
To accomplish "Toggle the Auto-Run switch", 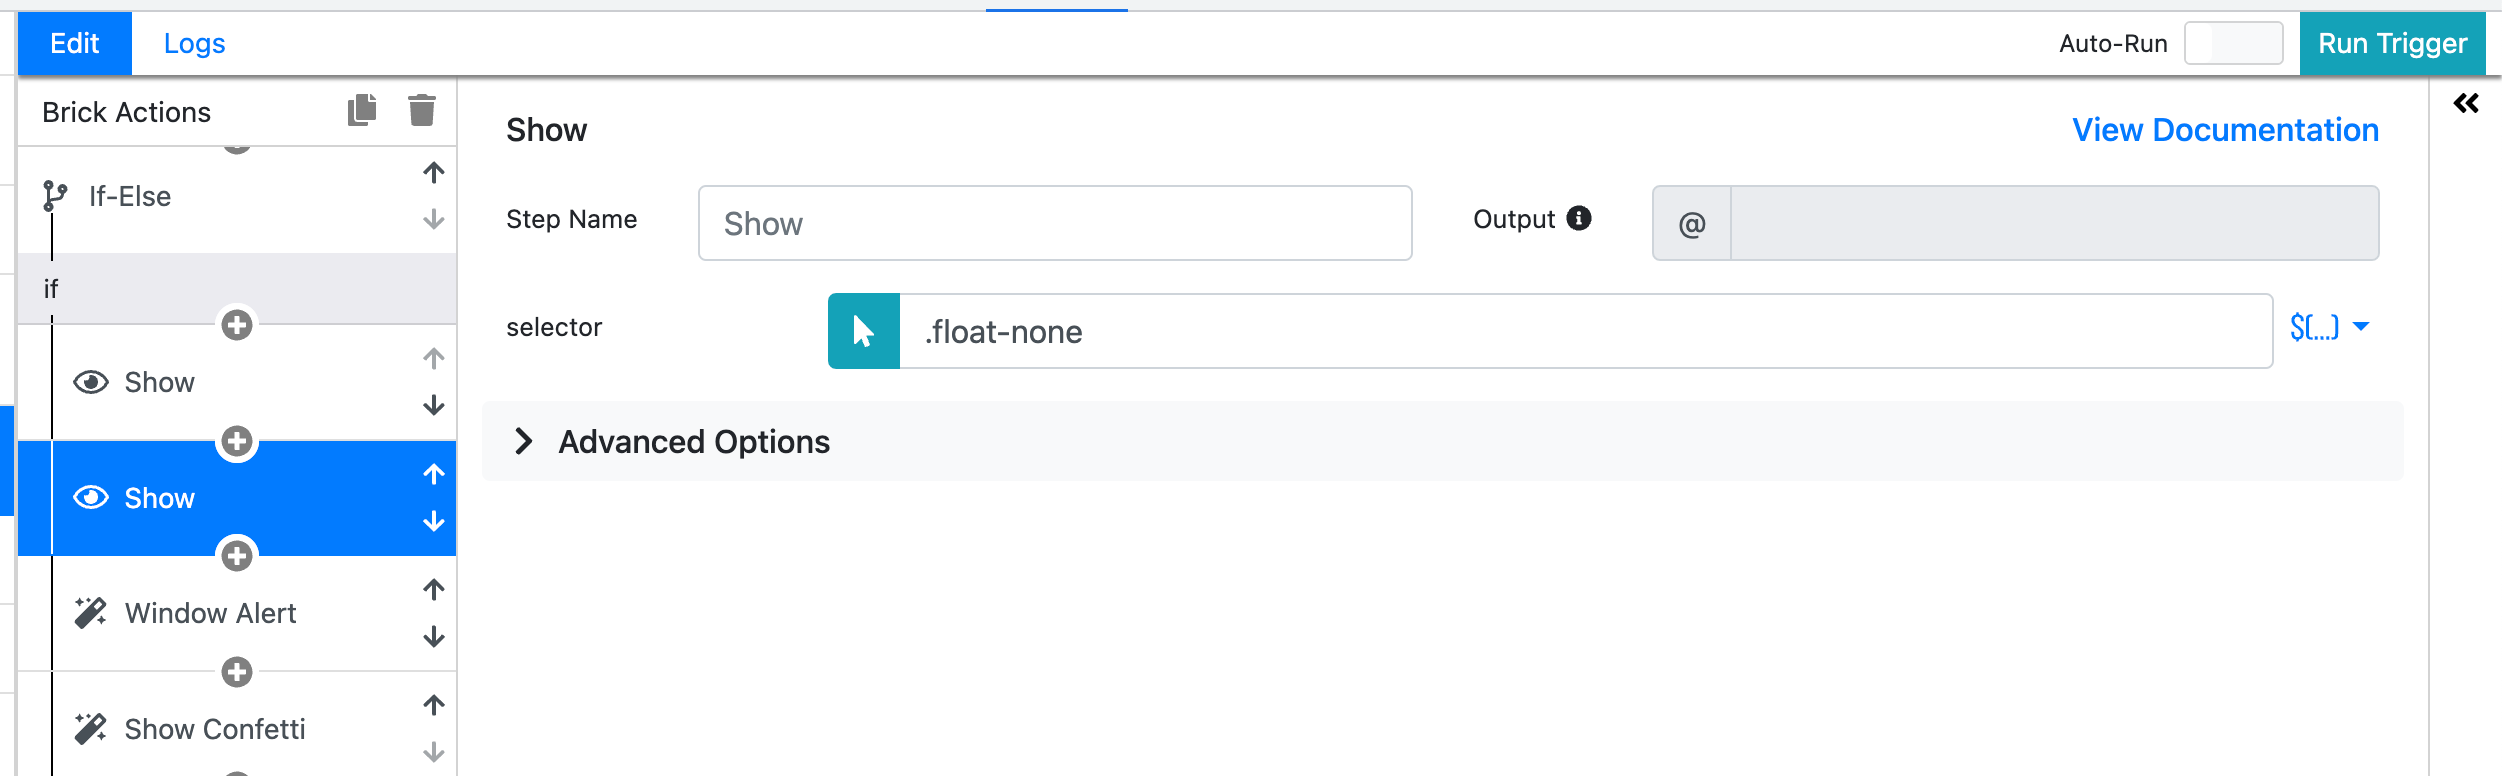I will point(2235,43).
